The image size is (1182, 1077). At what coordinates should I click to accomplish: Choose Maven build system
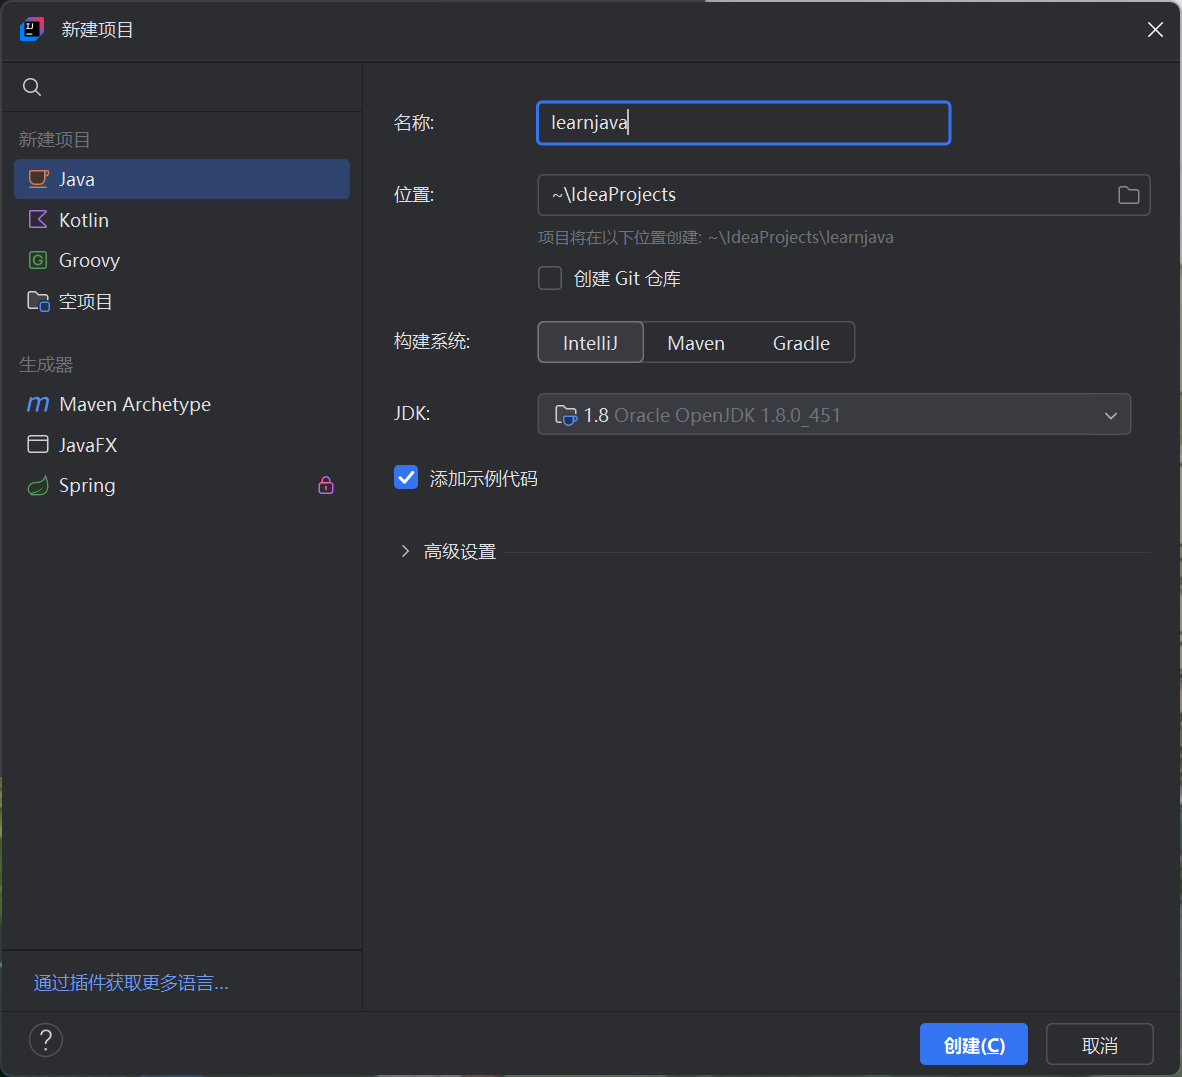pos(696,343)
